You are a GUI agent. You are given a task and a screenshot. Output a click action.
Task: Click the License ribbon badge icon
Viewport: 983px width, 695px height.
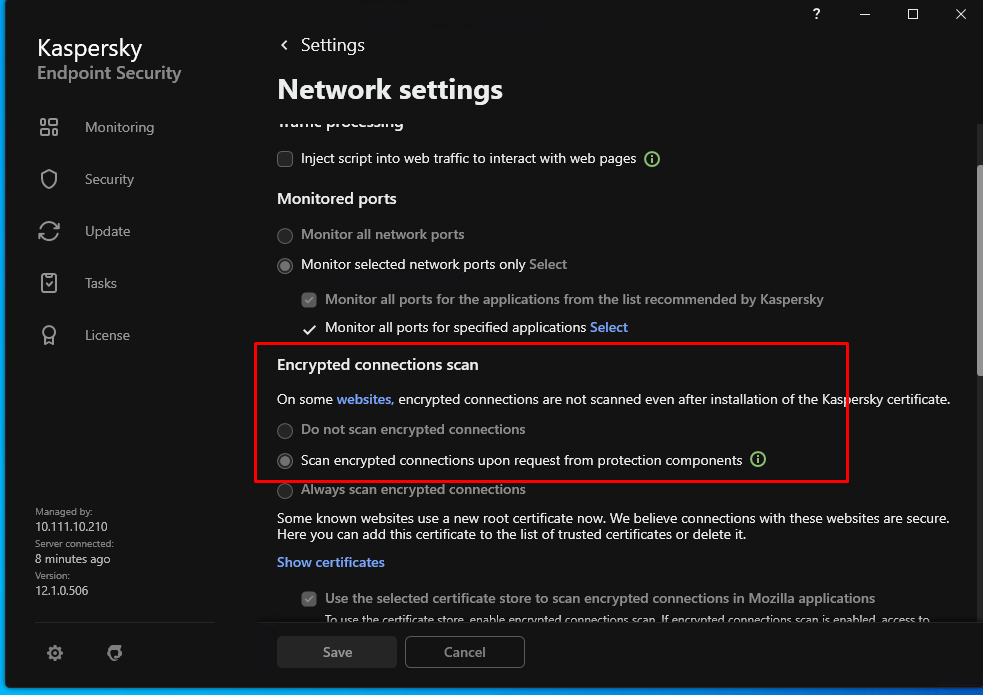point(49,335)
